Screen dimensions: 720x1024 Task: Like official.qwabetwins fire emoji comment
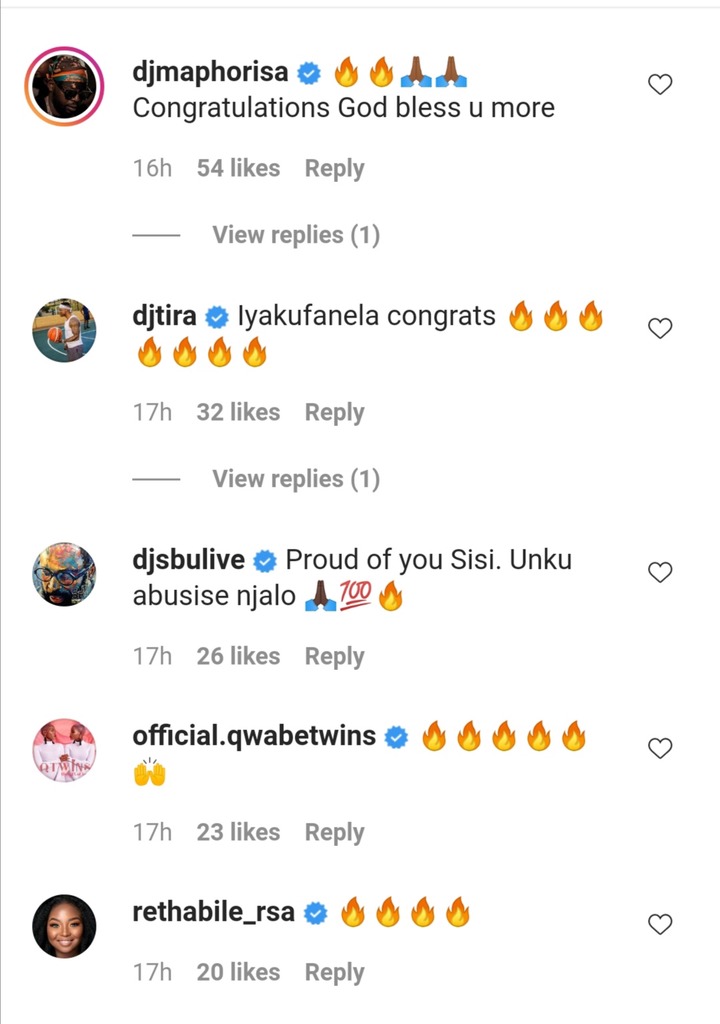click(x=660, y=748)
